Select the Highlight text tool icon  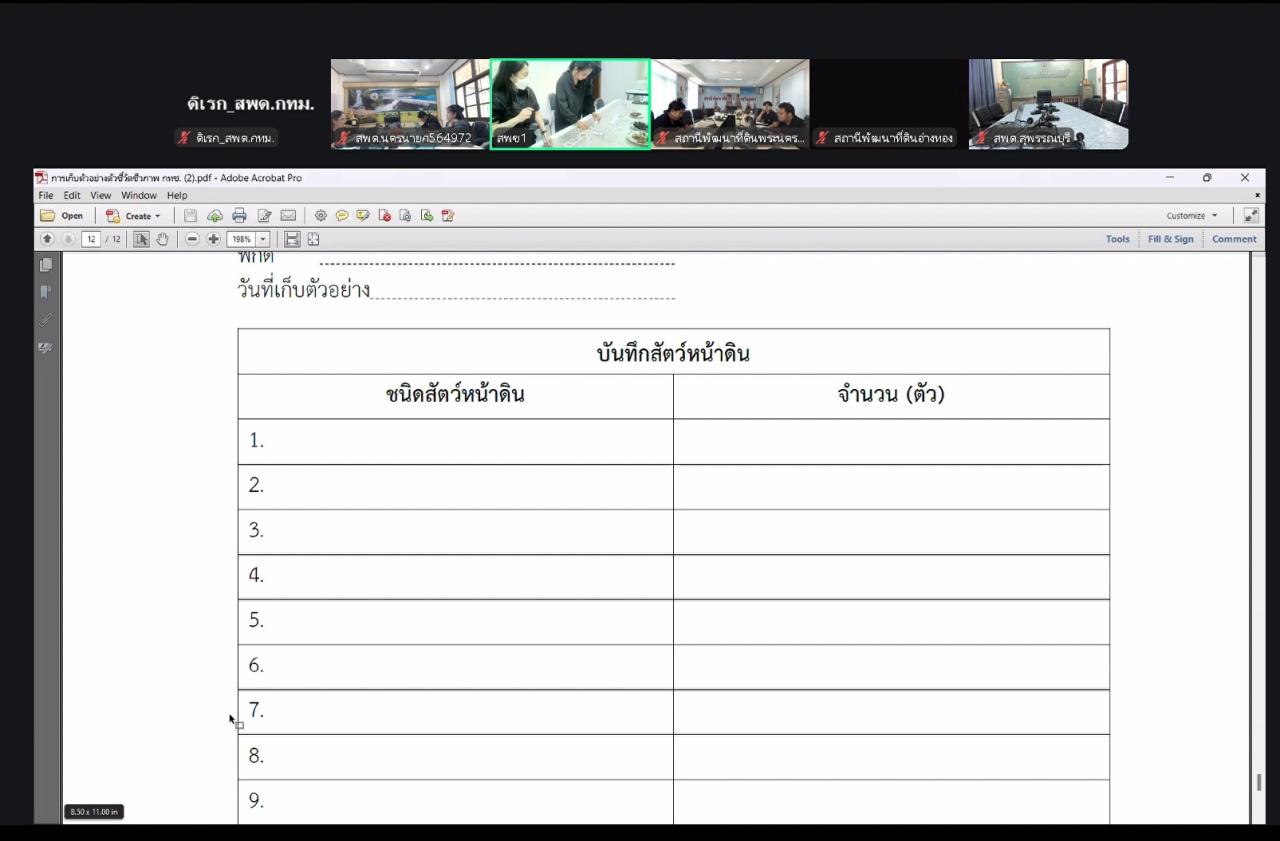coord(363,215)
